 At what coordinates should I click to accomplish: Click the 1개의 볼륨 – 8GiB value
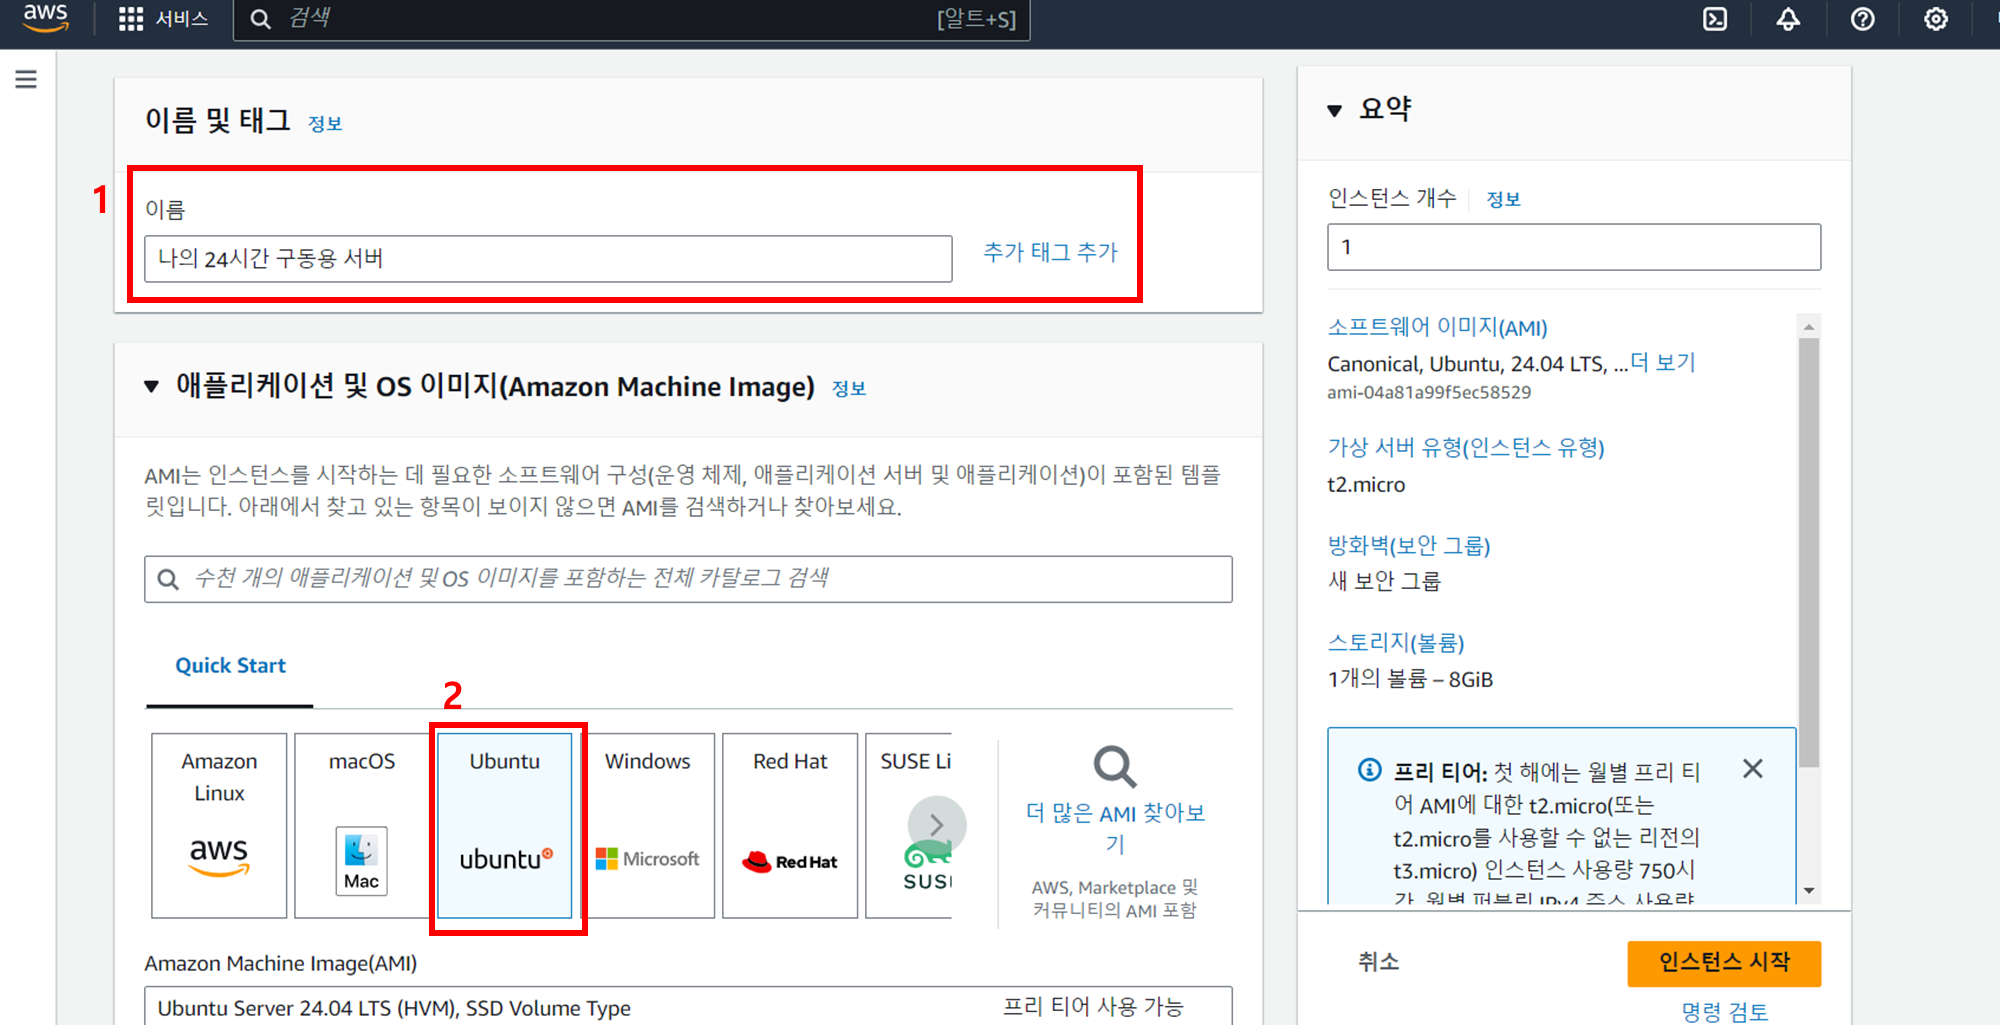(x=1410, y=679)
